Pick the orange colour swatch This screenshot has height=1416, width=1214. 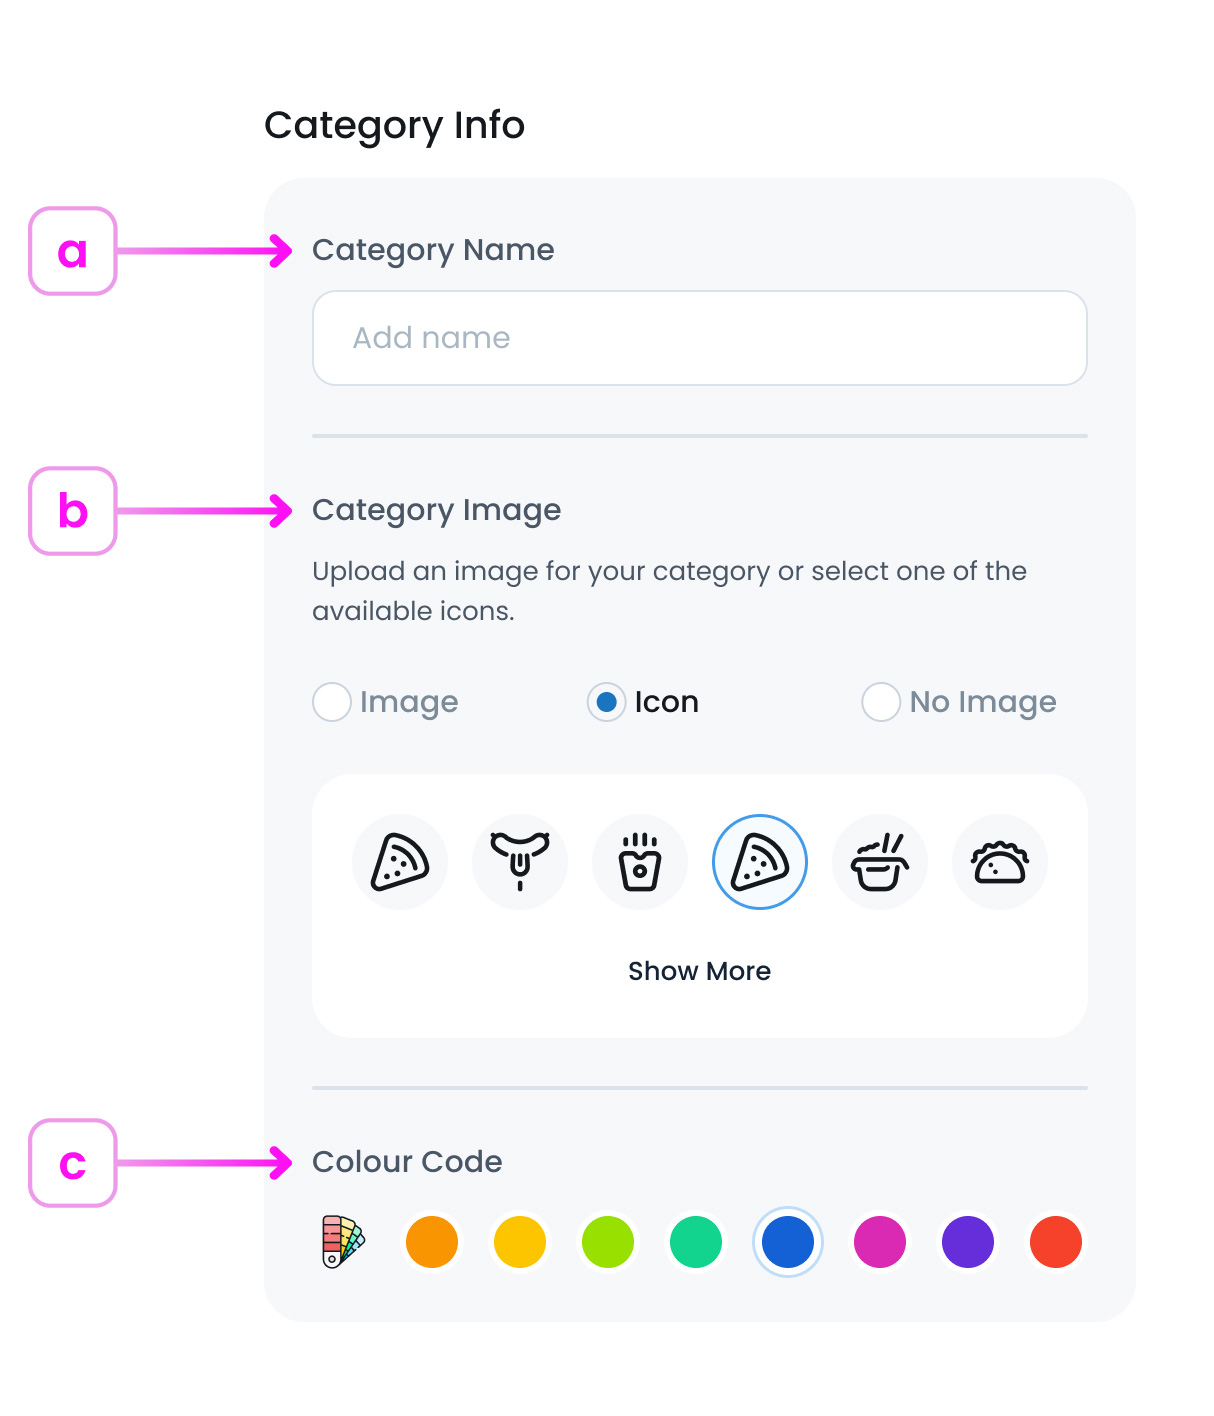[432, 1242]
